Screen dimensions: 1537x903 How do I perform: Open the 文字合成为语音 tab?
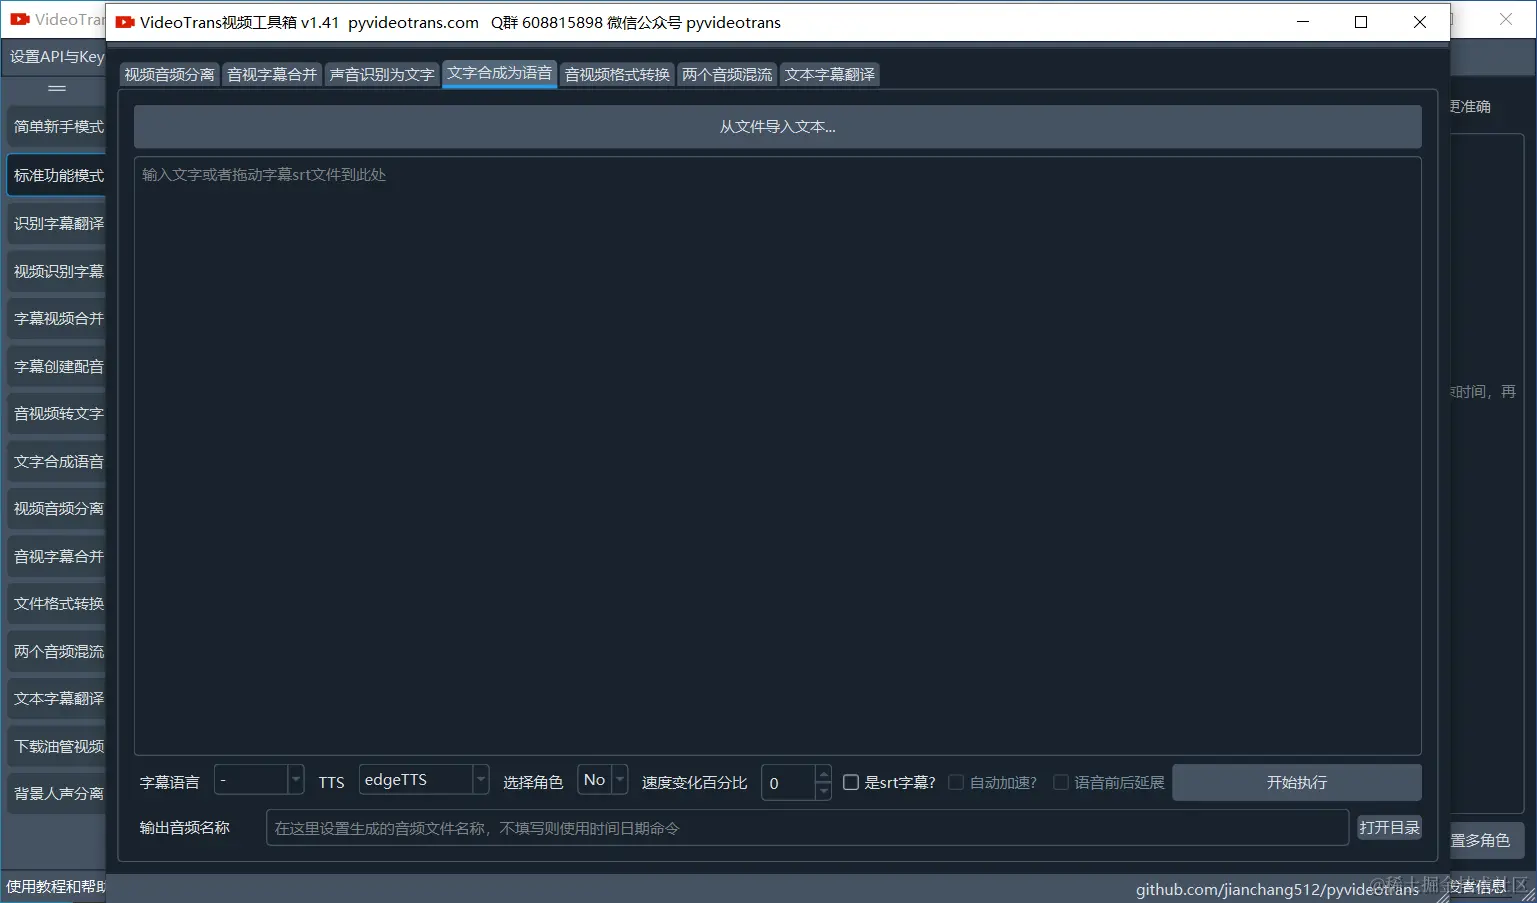pyautogui.click(x=499, y=73)
